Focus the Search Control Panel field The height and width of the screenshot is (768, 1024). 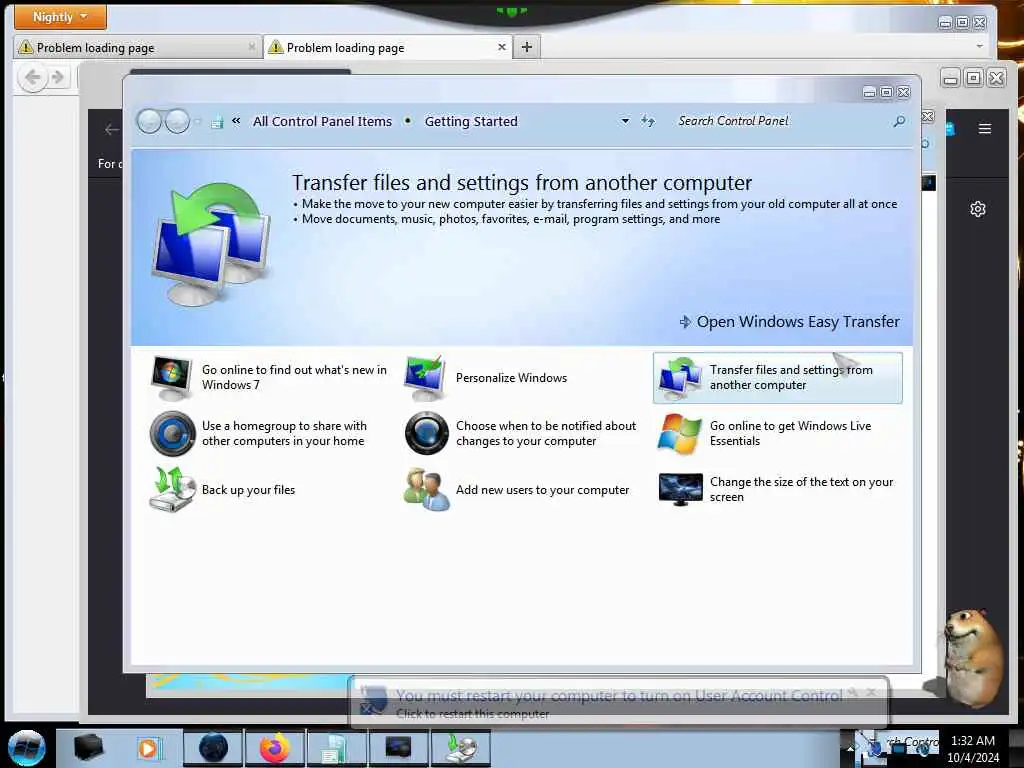click(784, 121)
